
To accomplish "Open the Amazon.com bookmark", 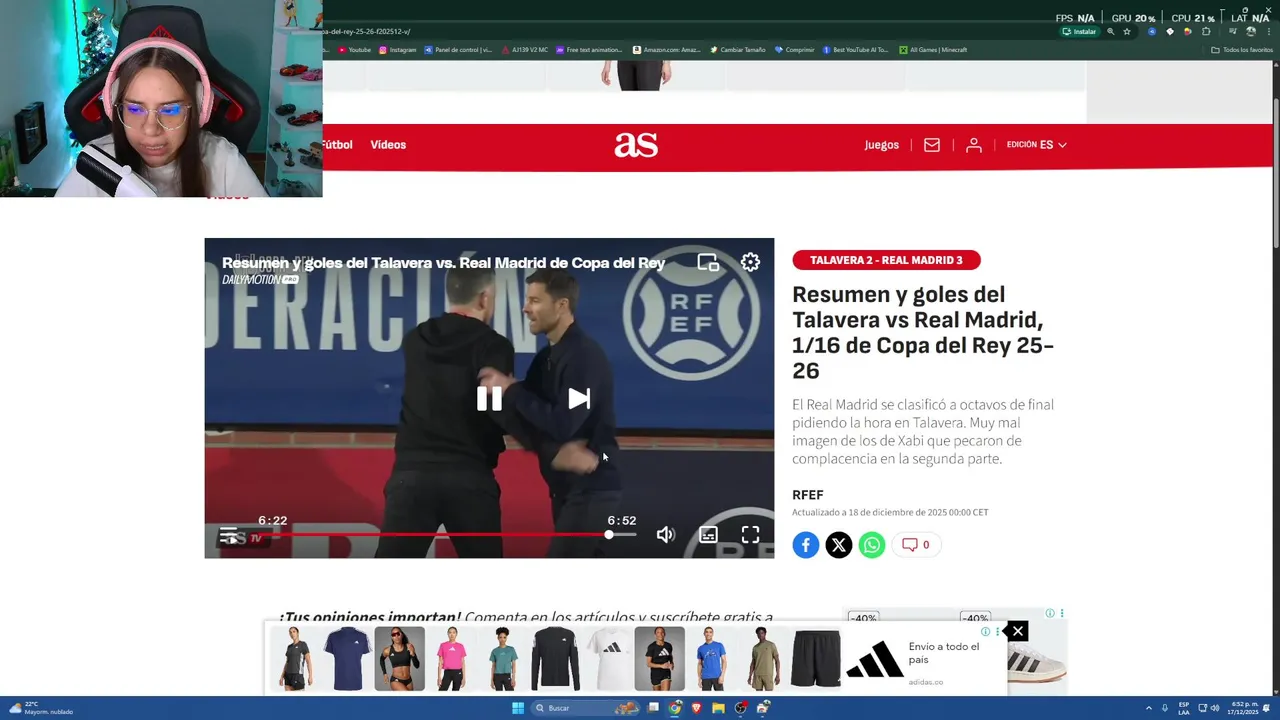I will (667, 50).
